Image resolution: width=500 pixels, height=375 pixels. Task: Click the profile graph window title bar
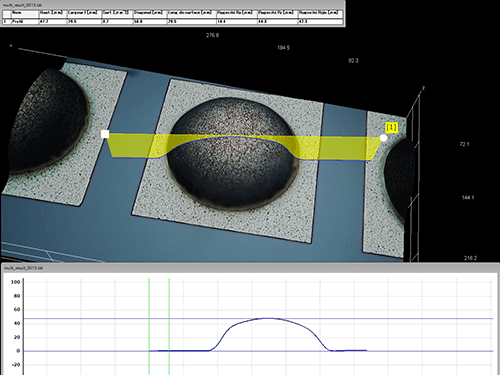click(250, 268)
